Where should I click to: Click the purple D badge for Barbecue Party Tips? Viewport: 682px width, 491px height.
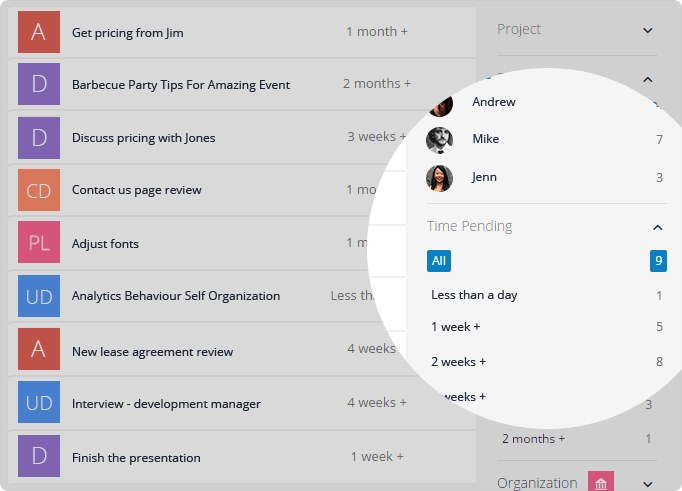pyautogui.click(x=39, y=84)
